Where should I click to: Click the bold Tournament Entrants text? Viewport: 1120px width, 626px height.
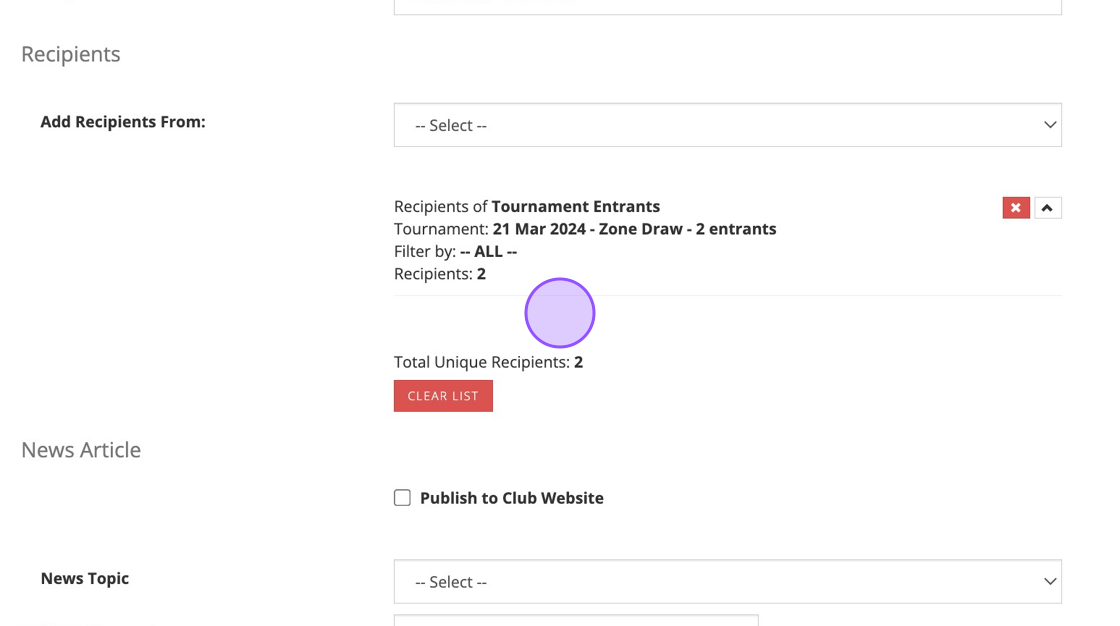(x=575, y=206)
